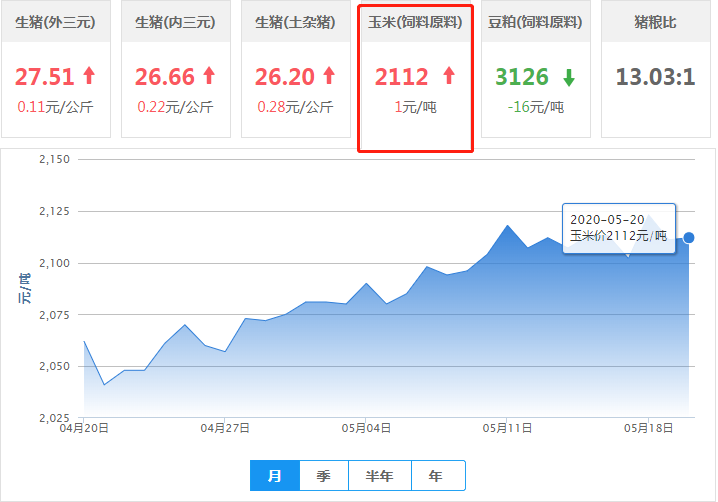Select the 豆粕(饲料原料) card title

[x=535, y=22]
